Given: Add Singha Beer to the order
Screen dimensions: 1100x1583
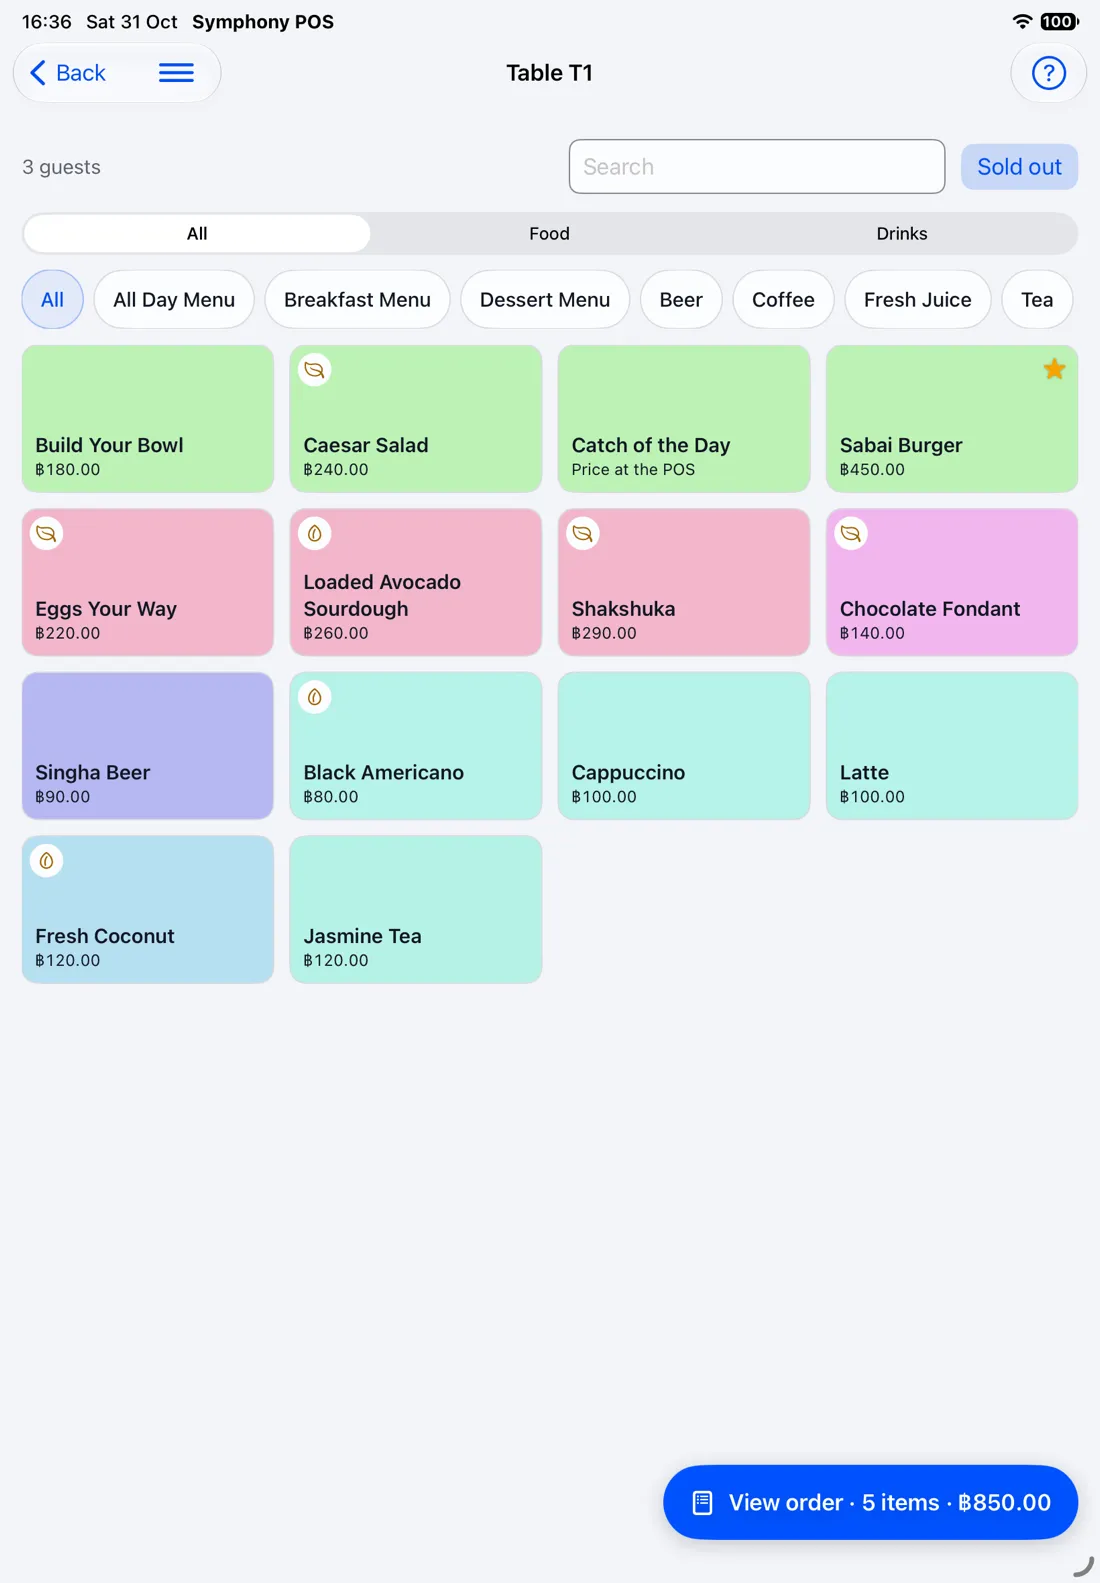Looking at the screenshot, I should 148,746.
